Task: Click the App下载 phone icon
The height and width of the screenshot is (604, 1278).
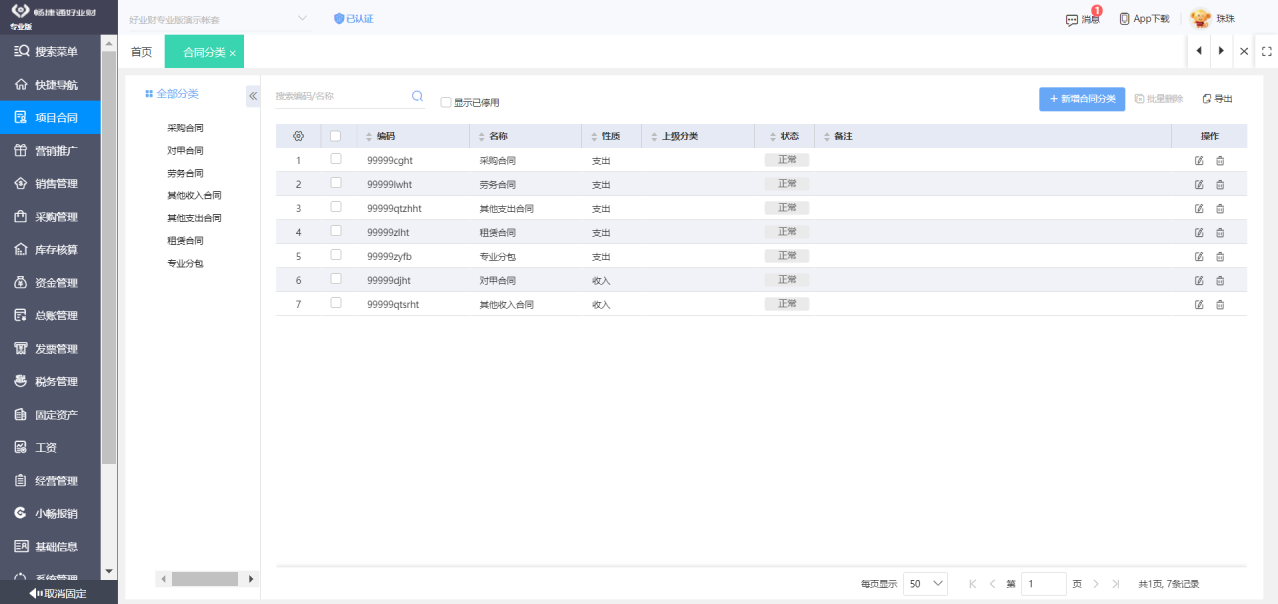Action: (x=1125, y=19)
